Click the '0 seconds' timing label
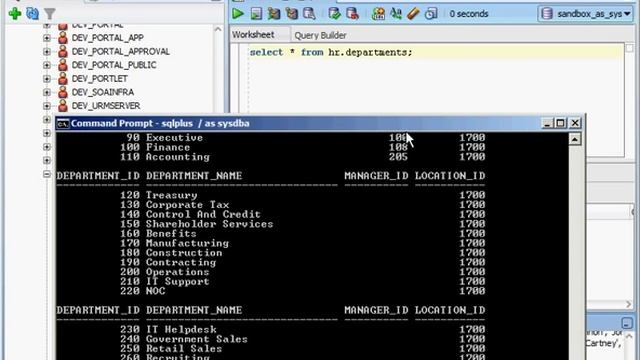The height and width of the screenshot is (360, 640). tap(469, 14)
